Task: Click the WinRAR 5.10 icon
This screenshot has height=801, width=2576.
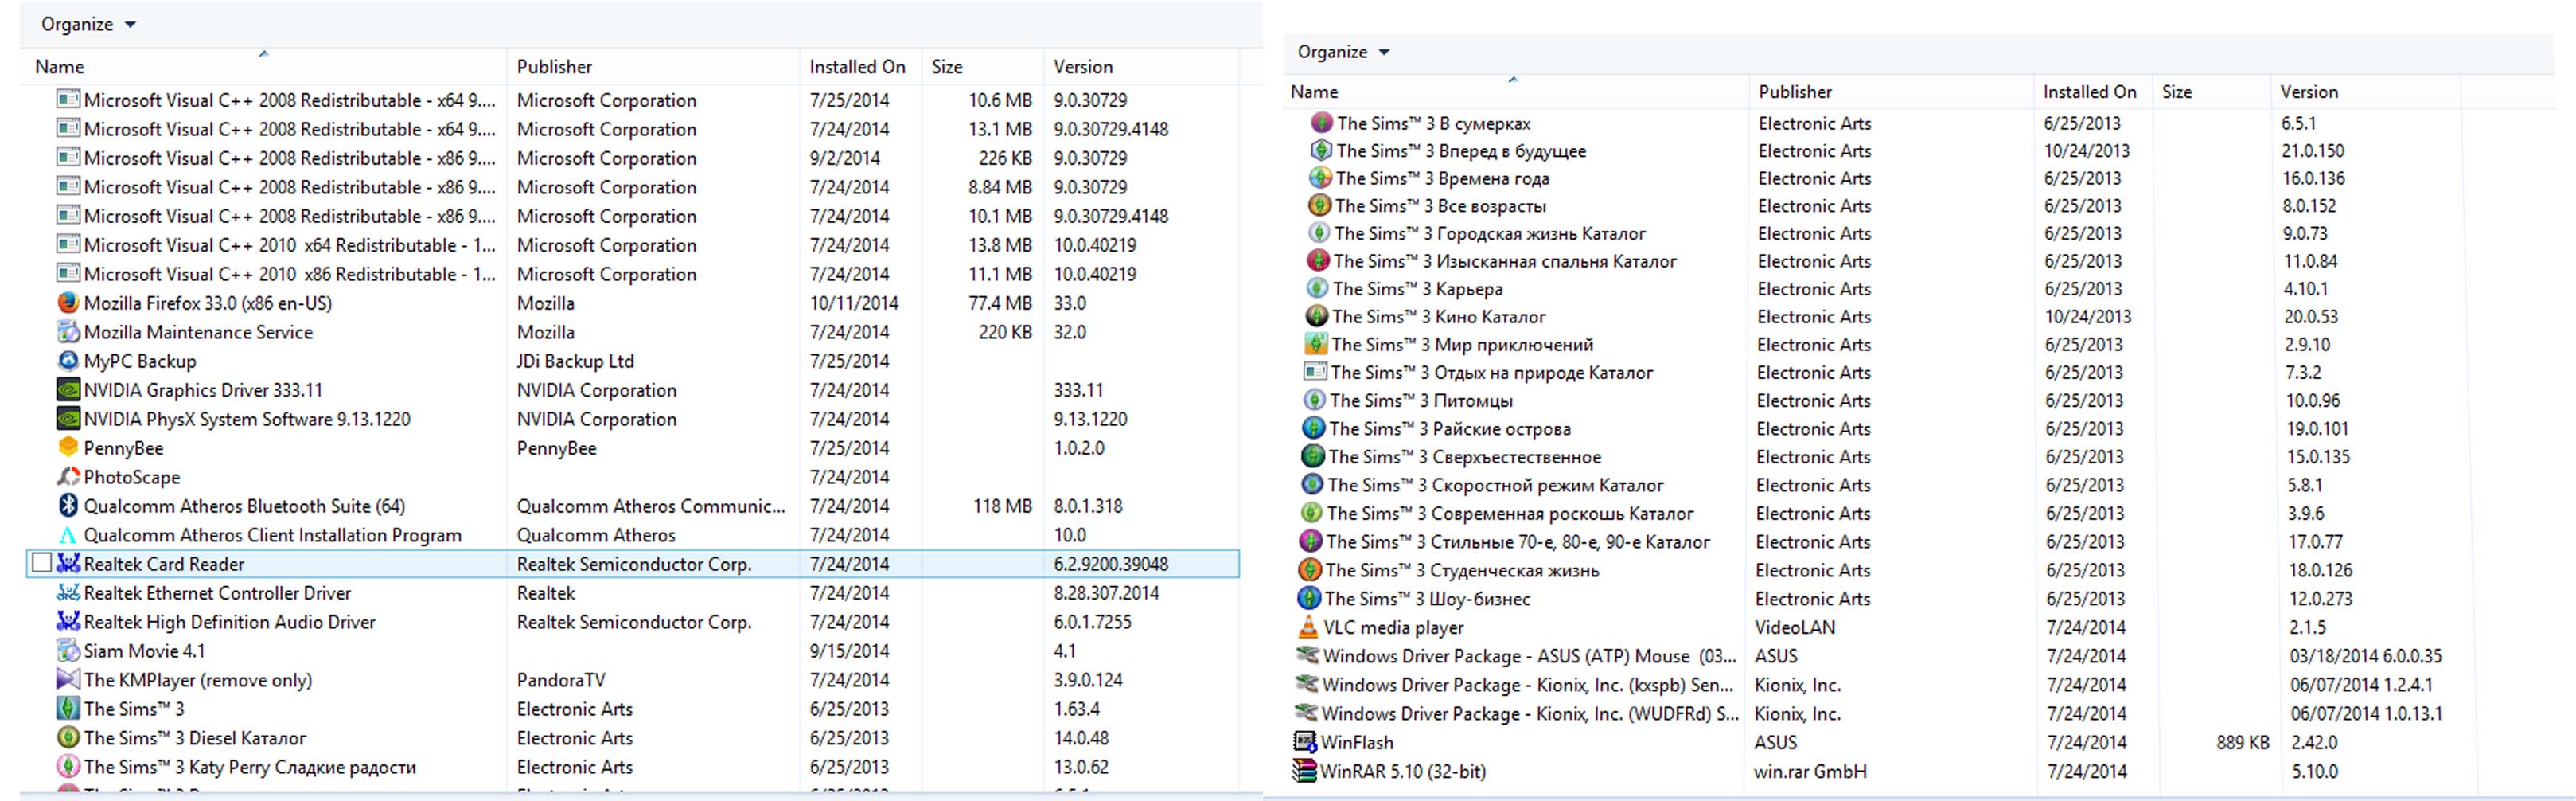Action: 1304,771
